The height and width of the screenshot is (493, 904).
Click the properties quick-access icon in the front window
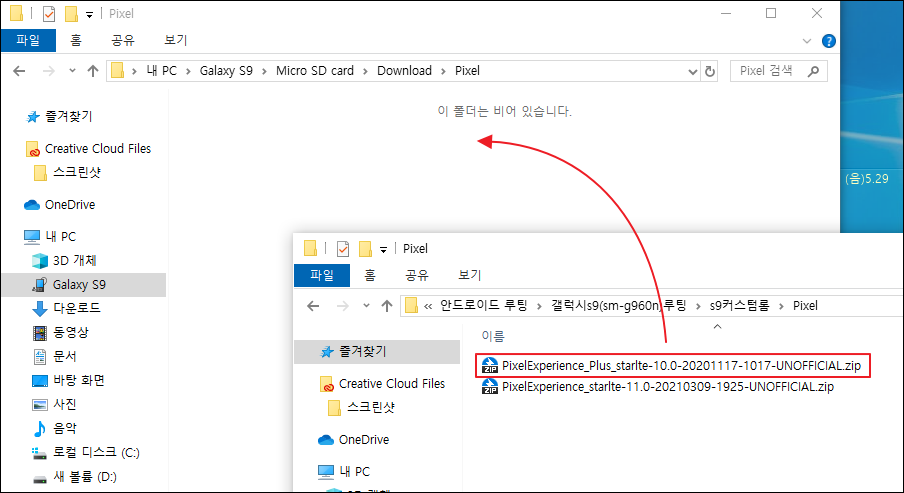(x=343, y=249)
